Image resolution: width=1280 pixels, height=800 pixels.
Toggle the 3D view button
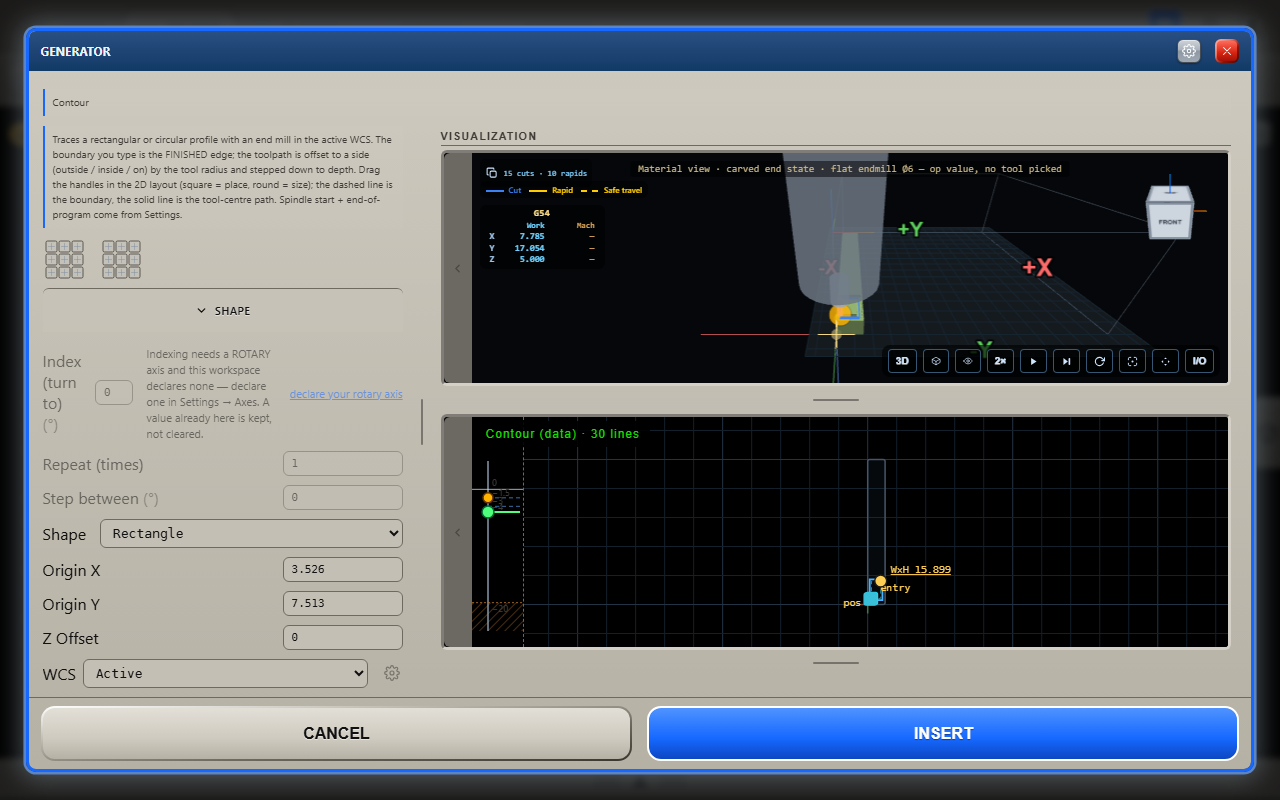pyautogui.click(x=902, y=361)
